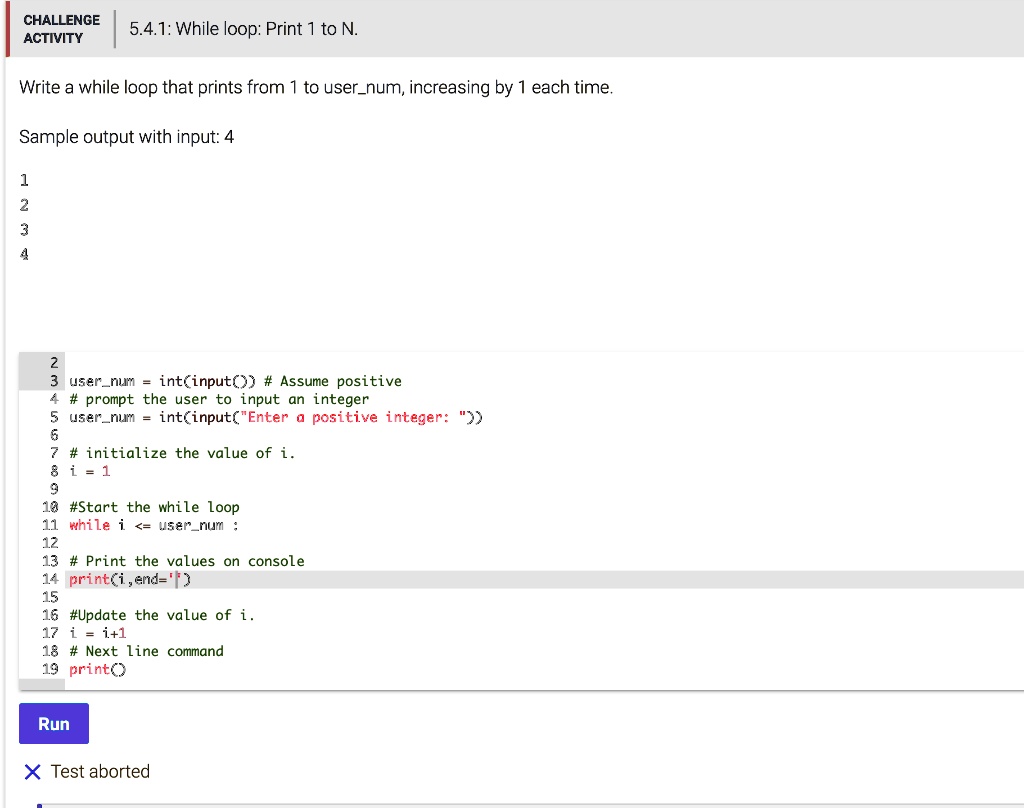Click the line with 'Enter a positive integer' string
Image resolution: width=1024 pixels, height=808 pixels.
tap(275, 417)
